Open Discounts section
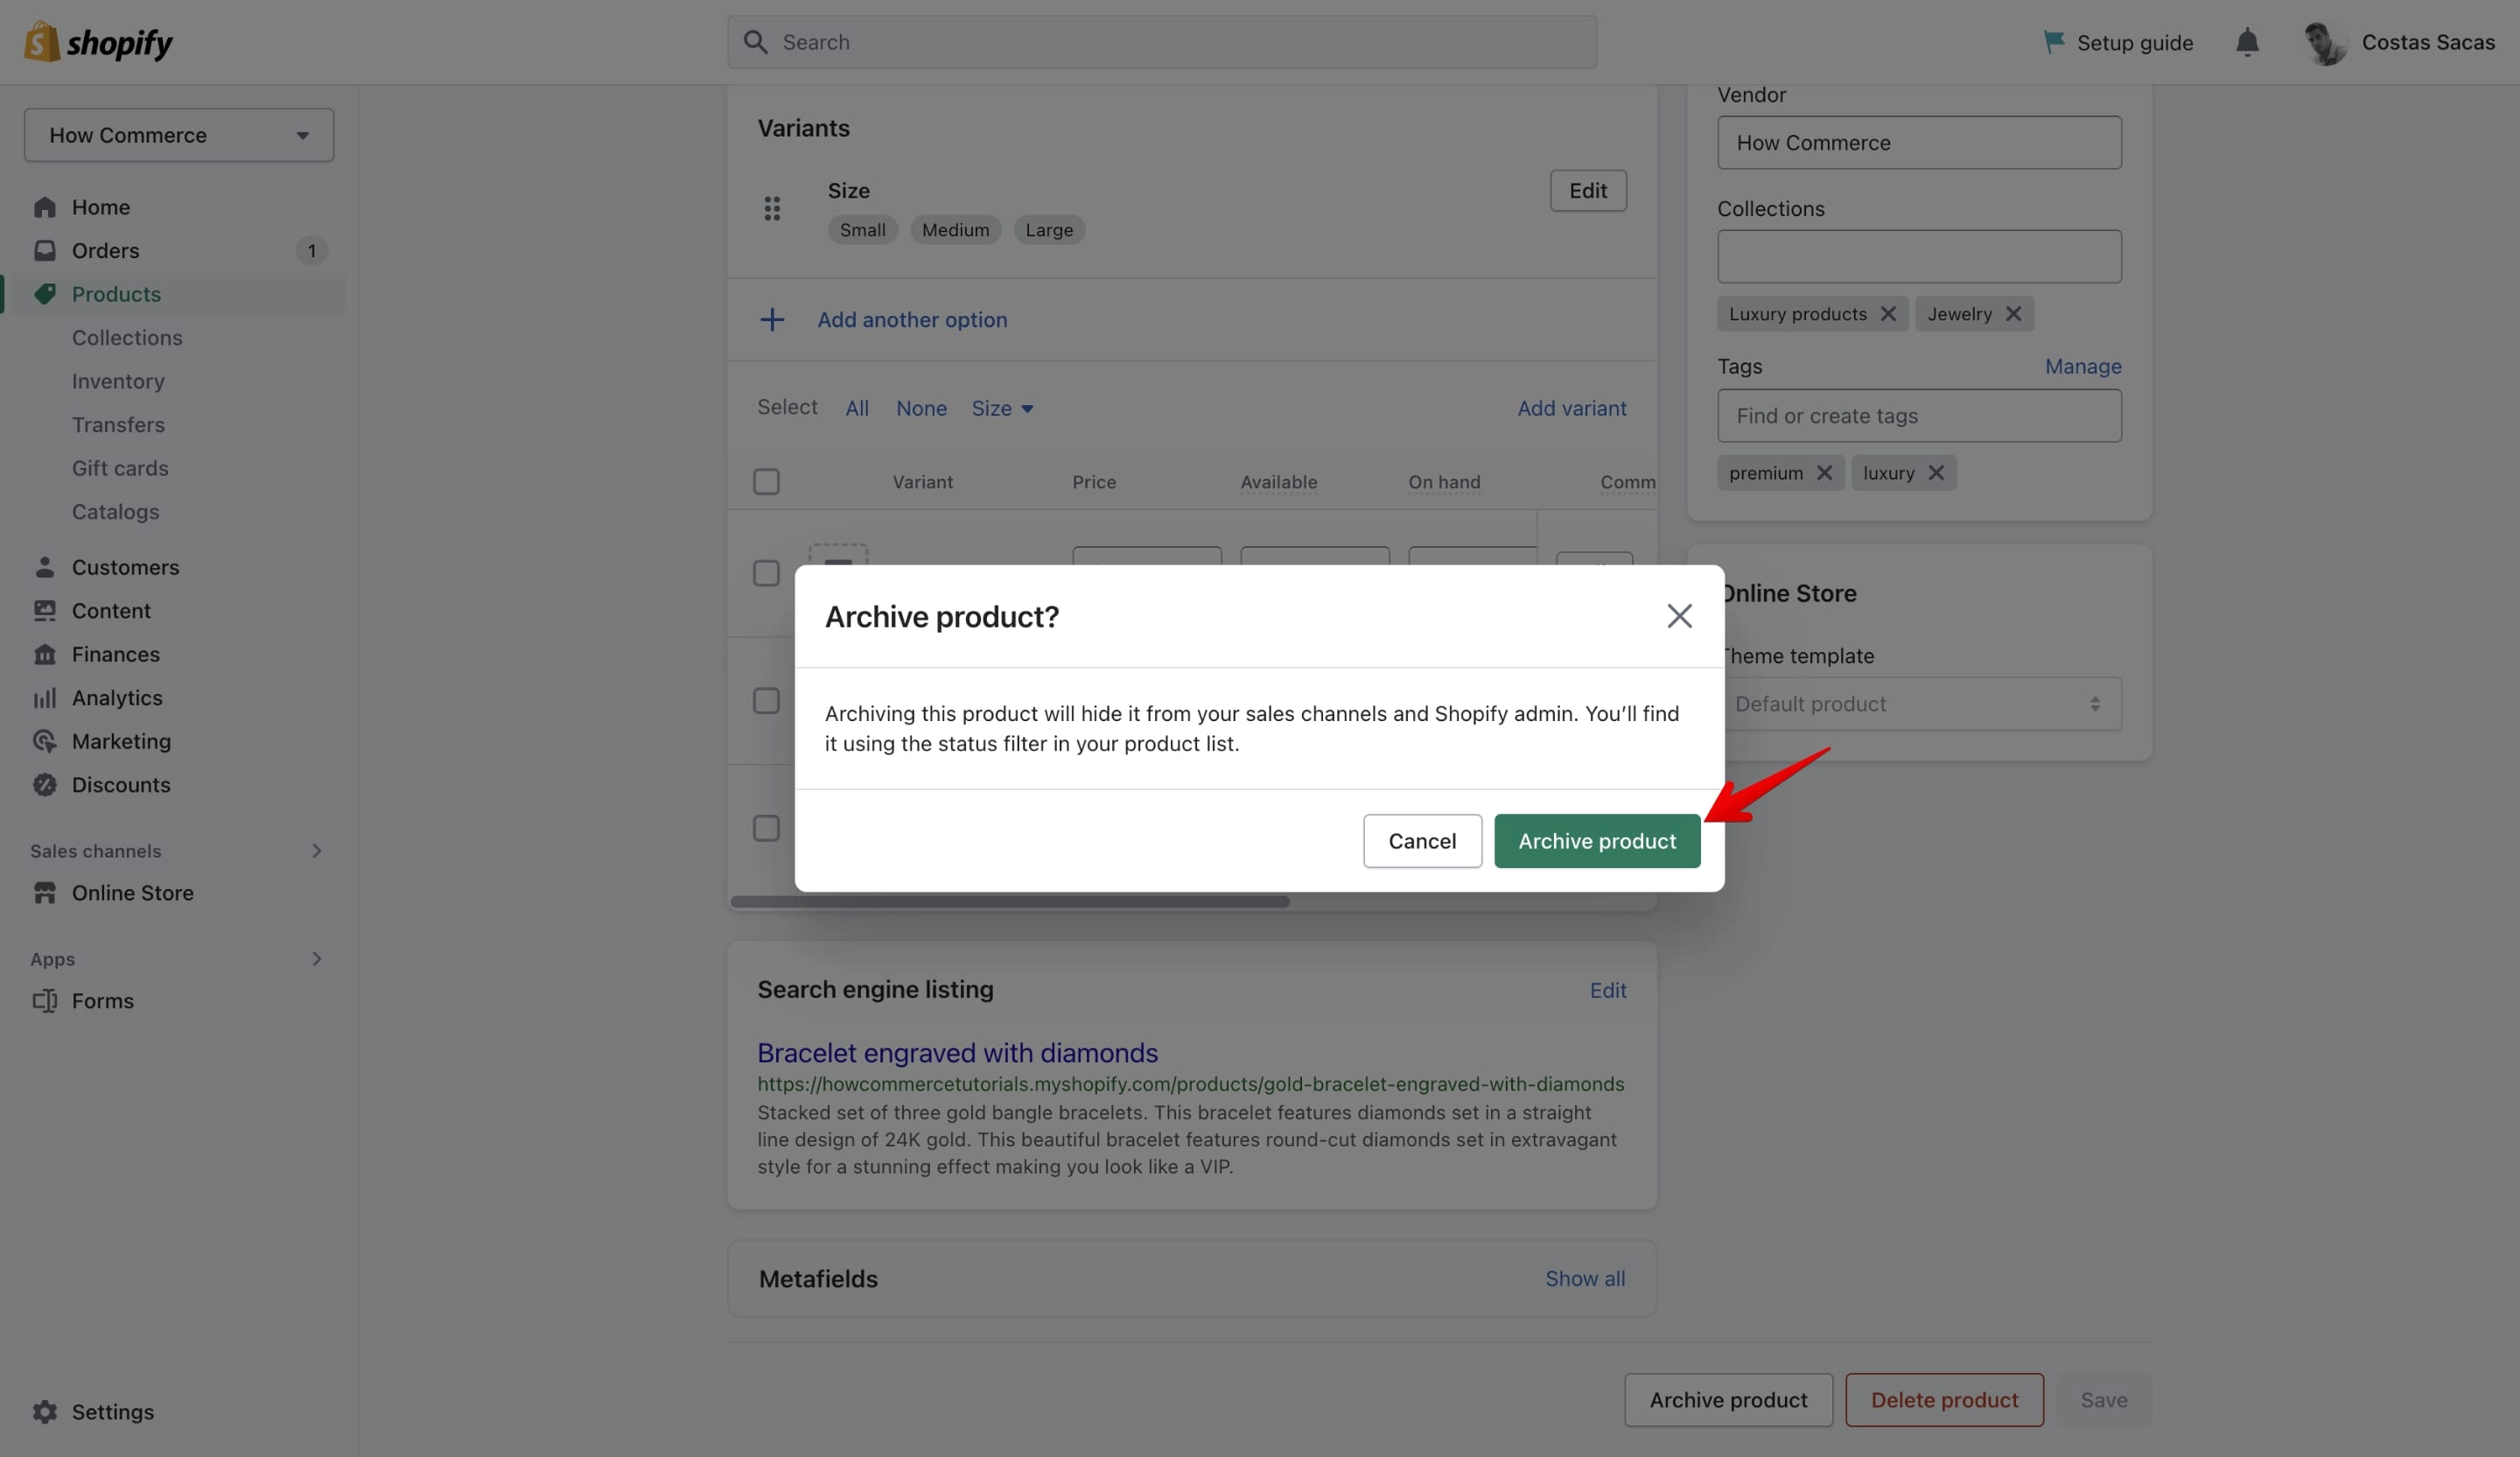 click(x=120, y=785)
